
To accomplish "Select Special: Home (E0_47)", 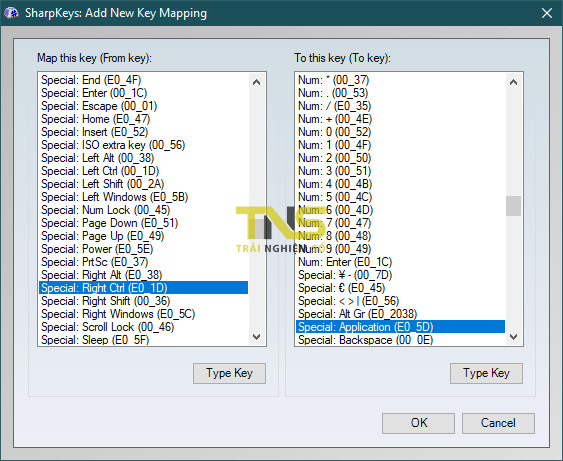I will pos(143,119).
